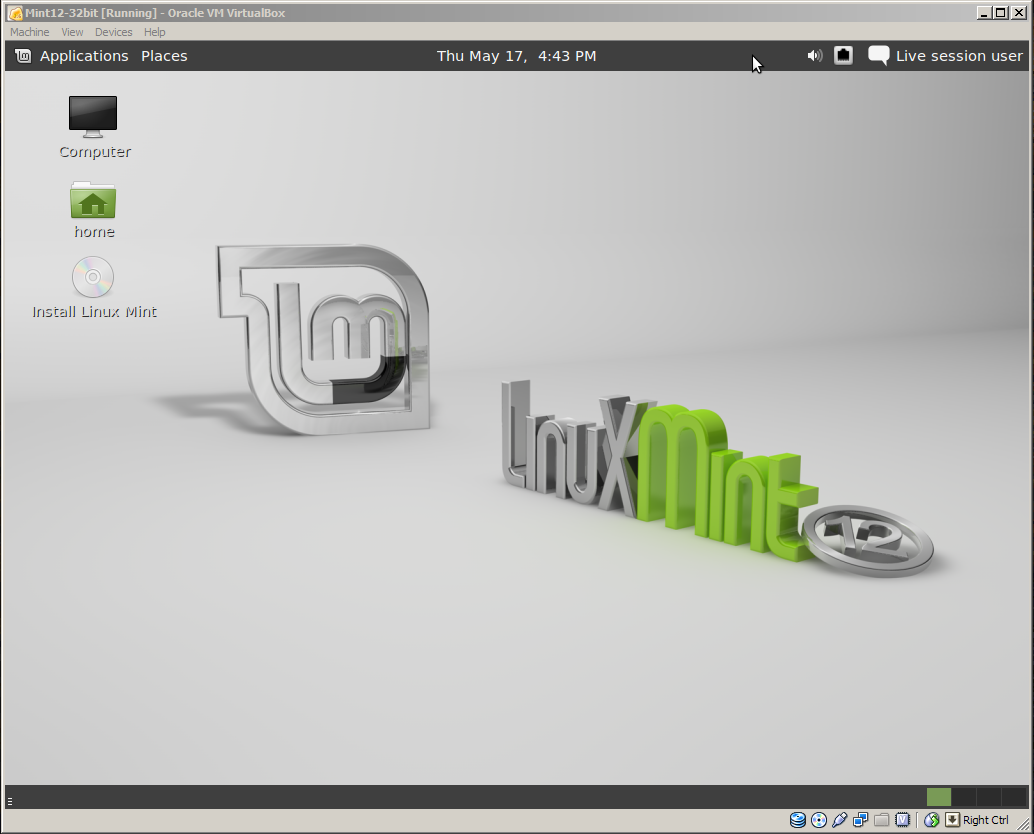The height and width of the screenshot is (834, 1034).
Task: Open VirtualBox Machine menu
Action: (30, 32)
